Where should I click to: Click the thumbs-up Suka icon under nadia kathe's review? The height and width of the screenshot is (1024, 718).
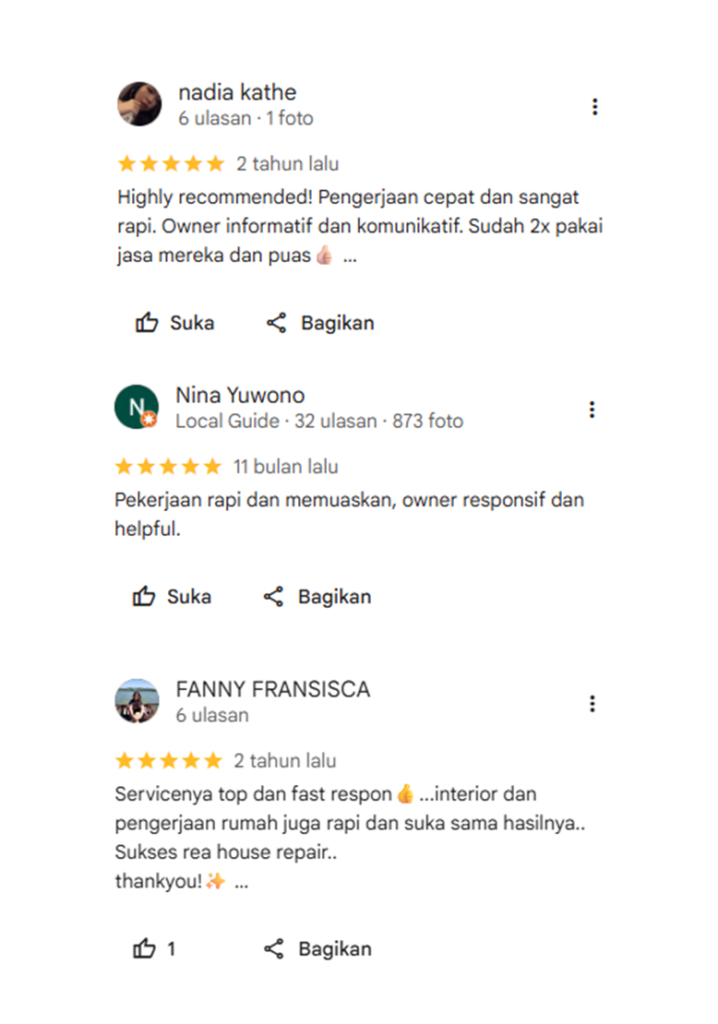pos(146,323)
